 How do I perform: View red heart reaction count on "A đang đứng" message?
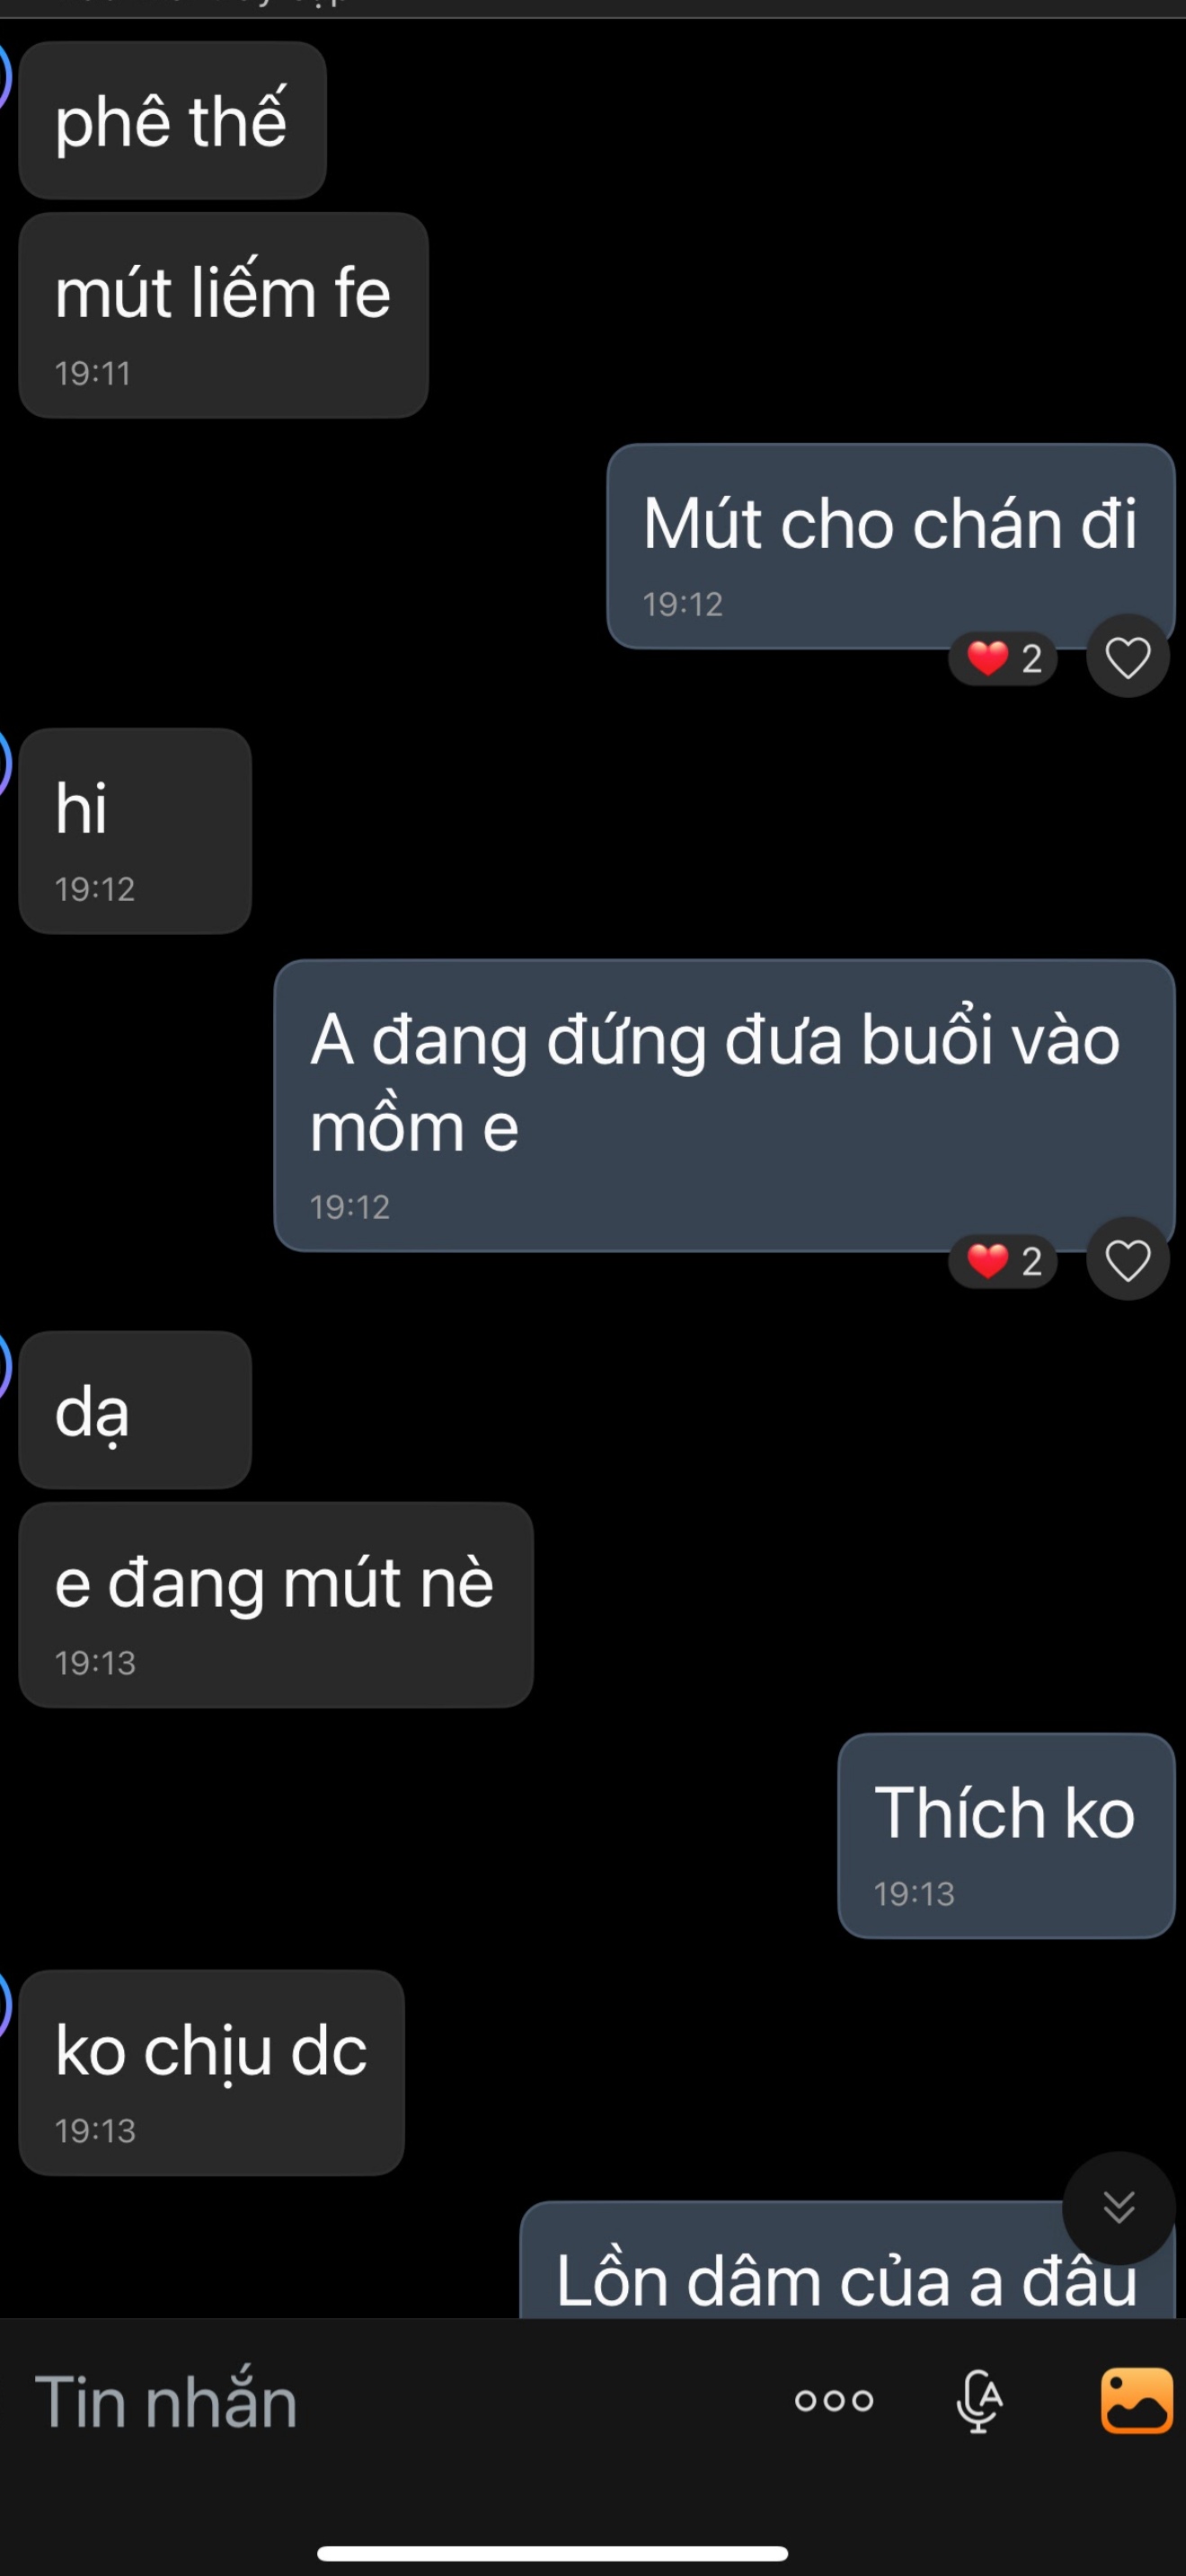pyautogui.click(x=1003, y=1260)
